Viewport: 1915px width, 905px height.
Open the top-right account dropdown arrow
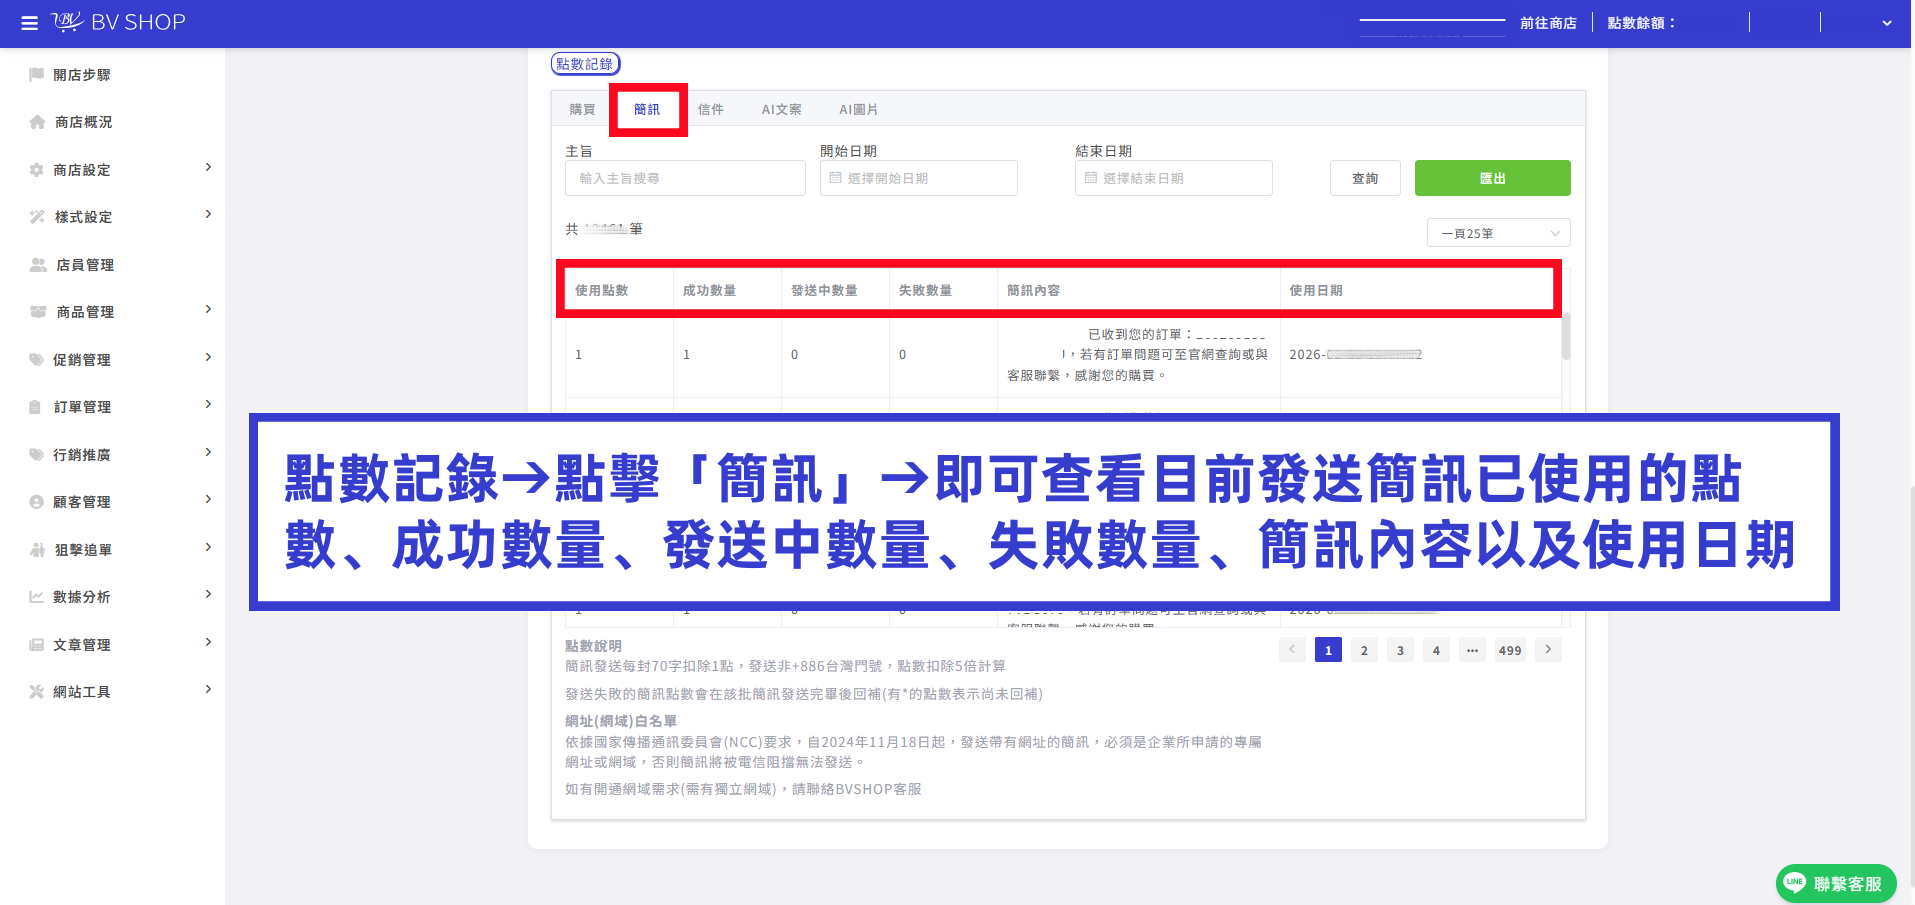coord(1886,23)
